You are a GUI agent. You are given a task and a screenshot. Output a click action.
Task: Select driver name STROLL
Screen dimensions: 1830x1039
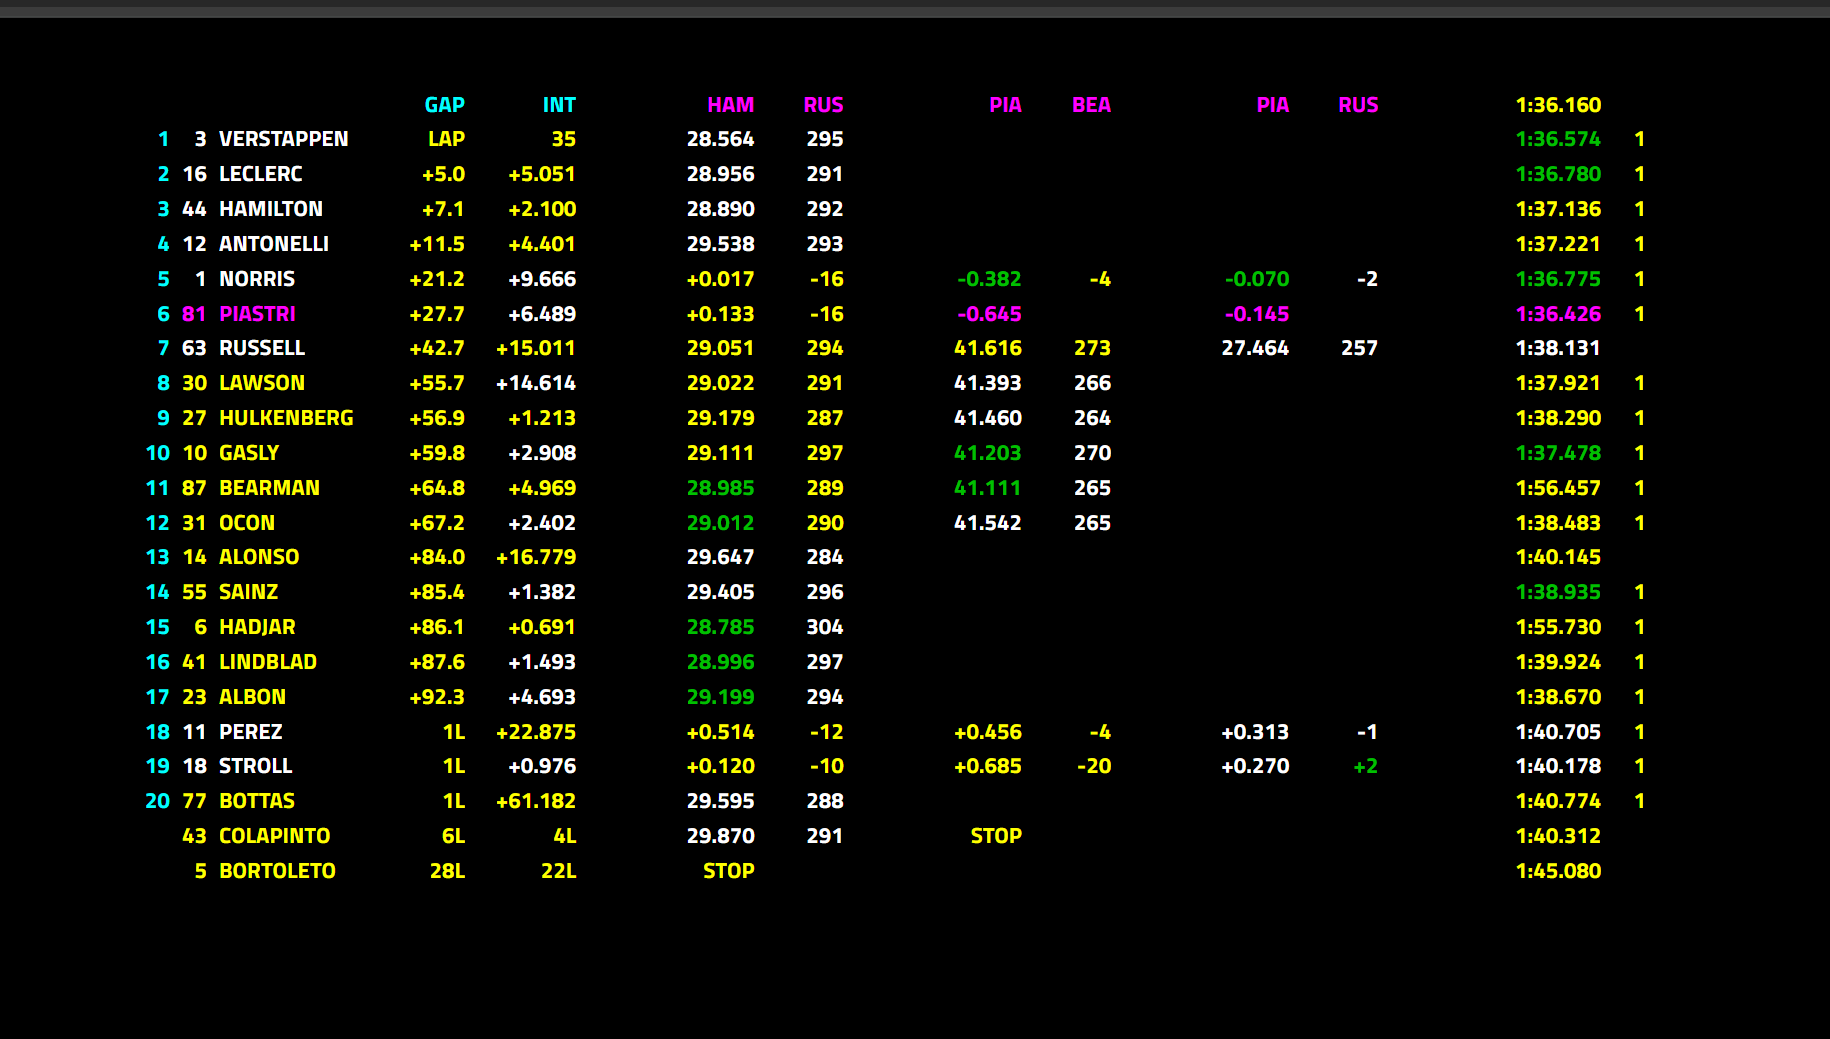pyautogui.click(x=256, y=766)
